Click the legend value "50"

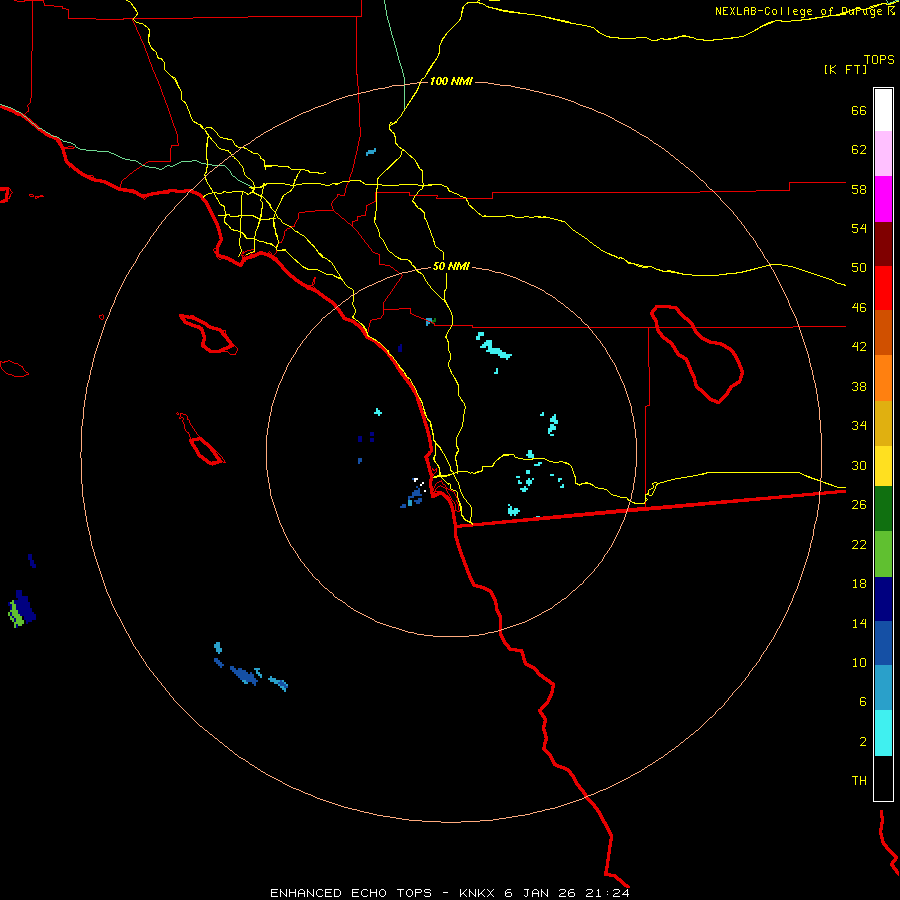click(x=859, y=268)
